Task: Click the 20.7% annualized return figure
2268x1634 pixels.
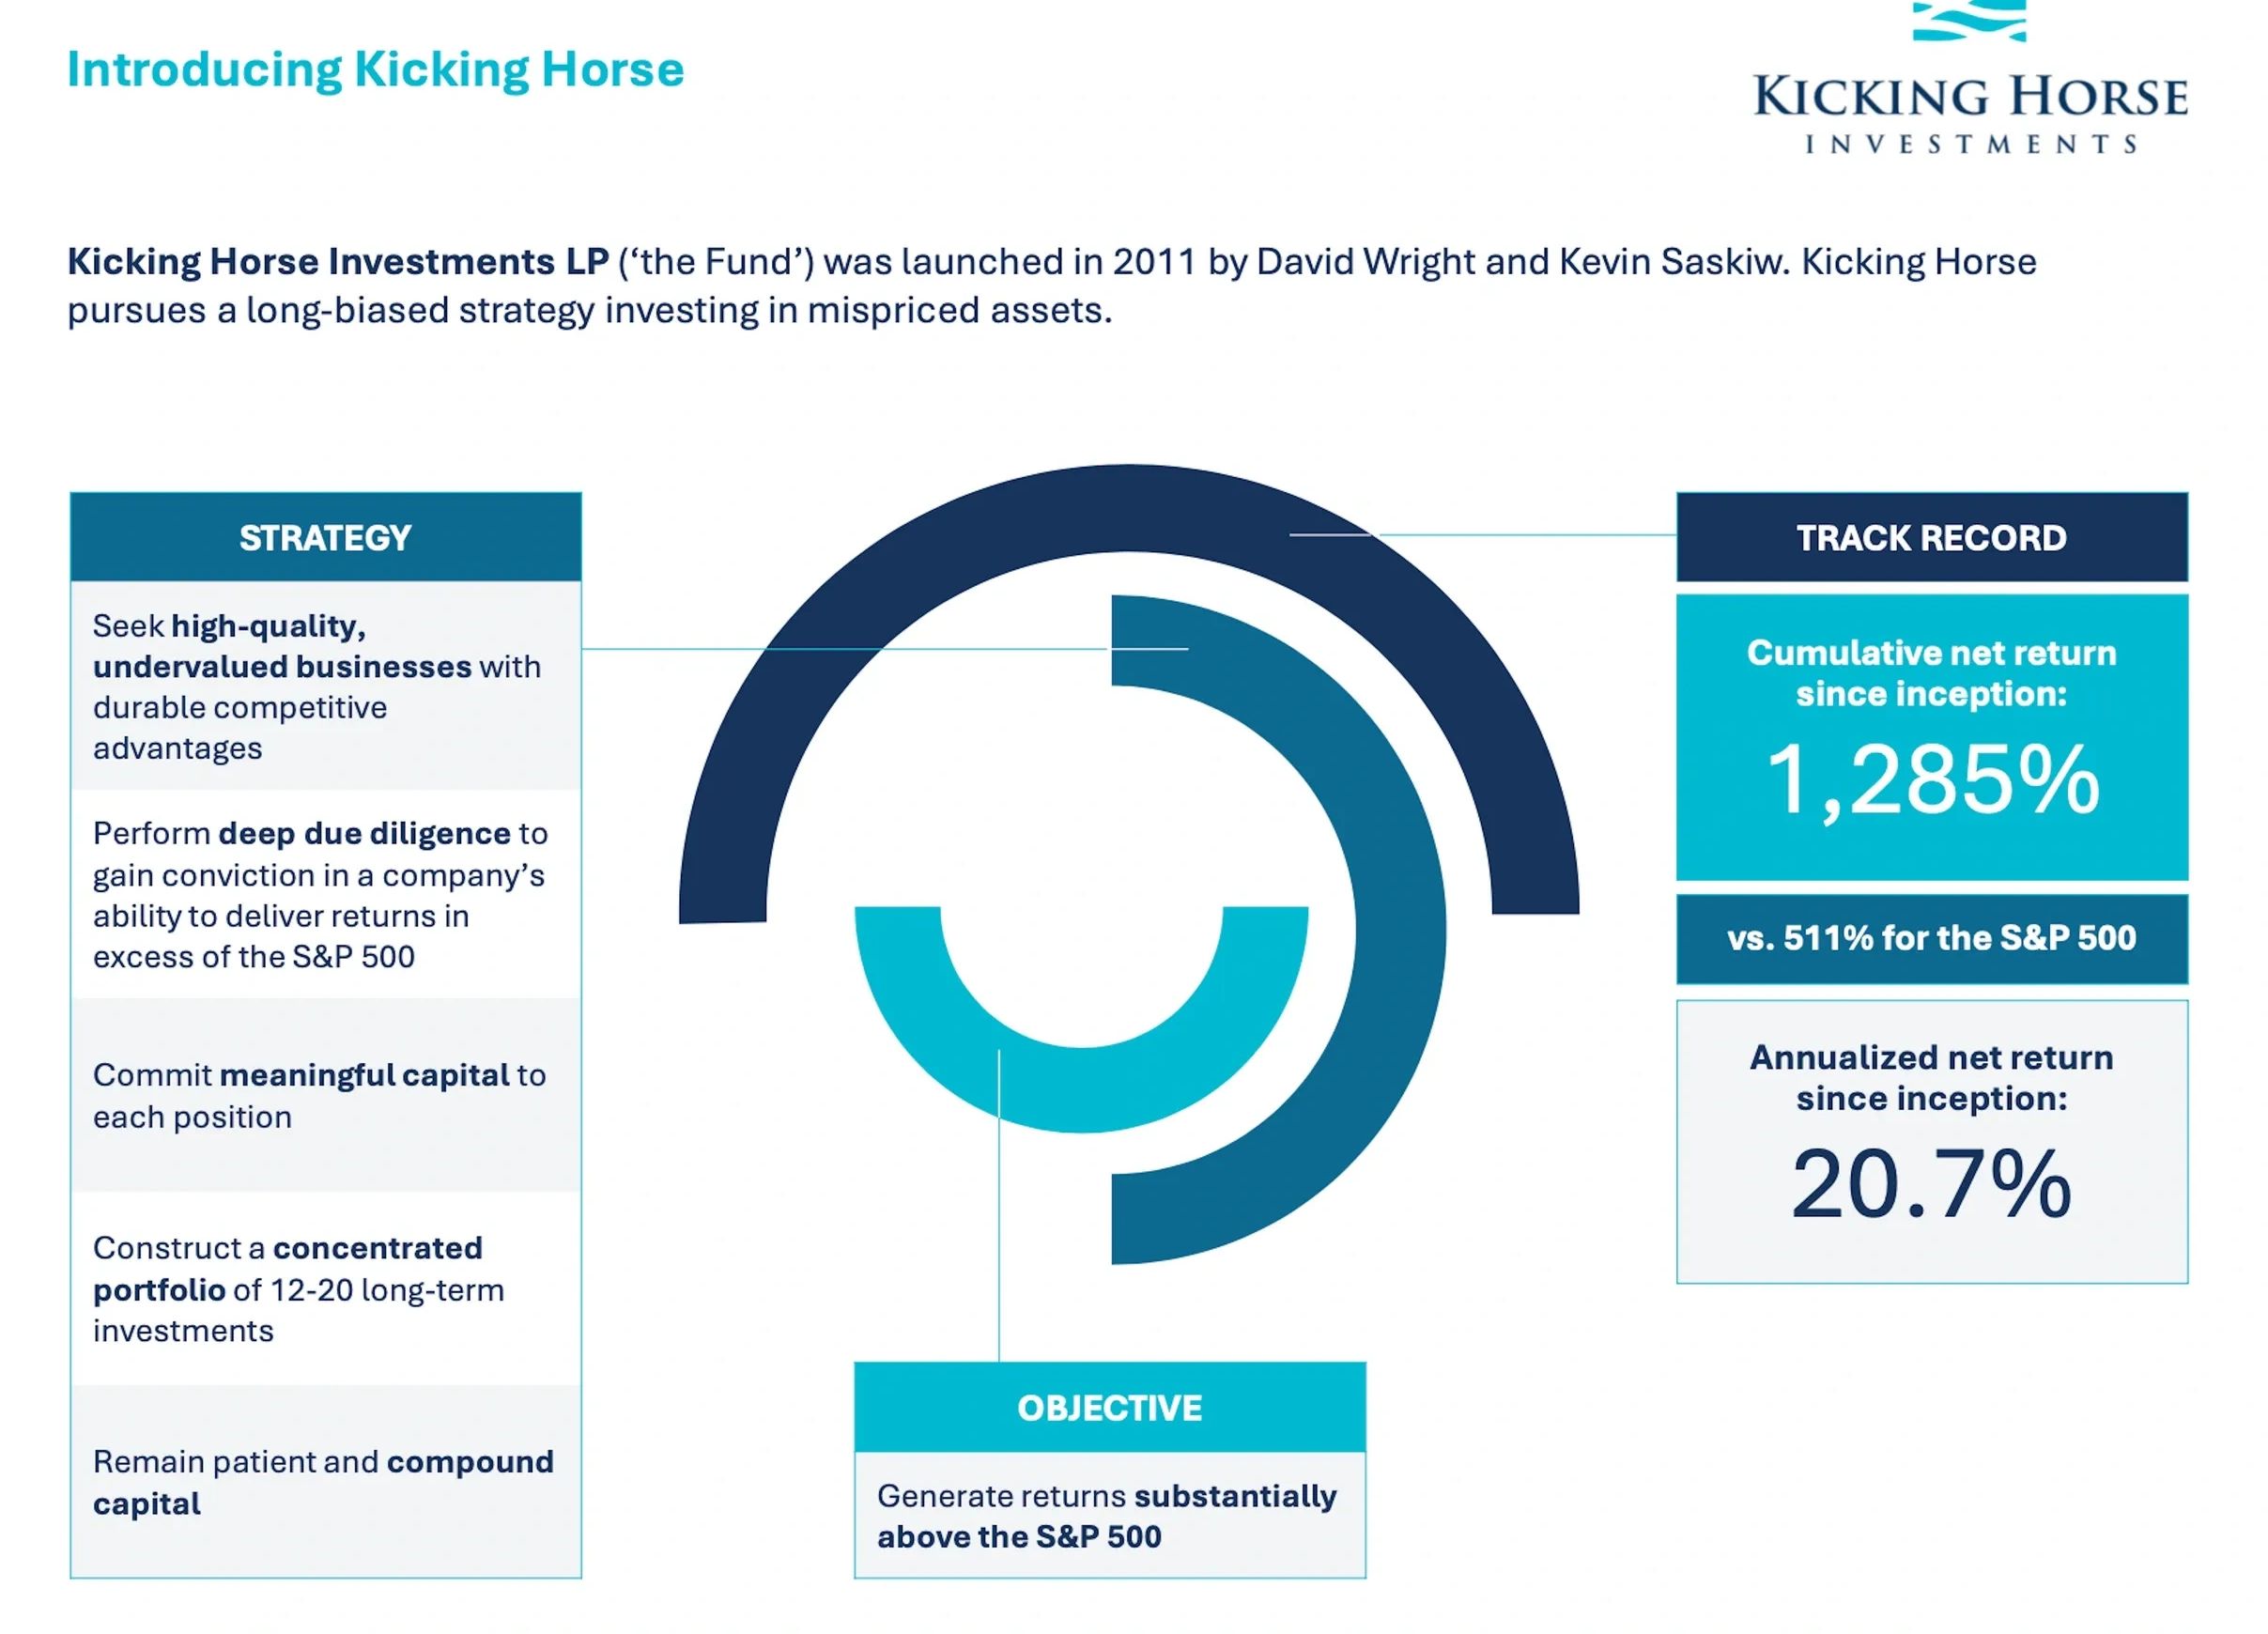Action: [1931, 1185]
